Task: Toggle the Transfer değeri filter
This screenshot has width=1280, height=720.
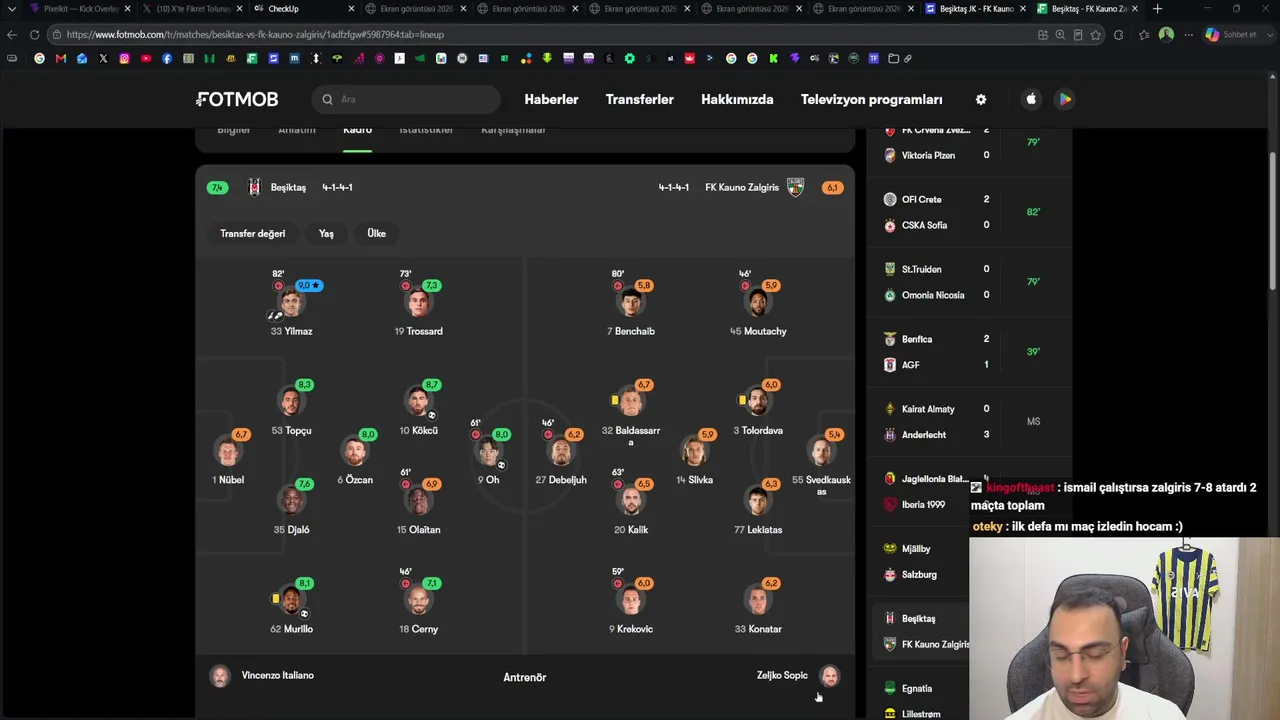Action: [253, 233]
